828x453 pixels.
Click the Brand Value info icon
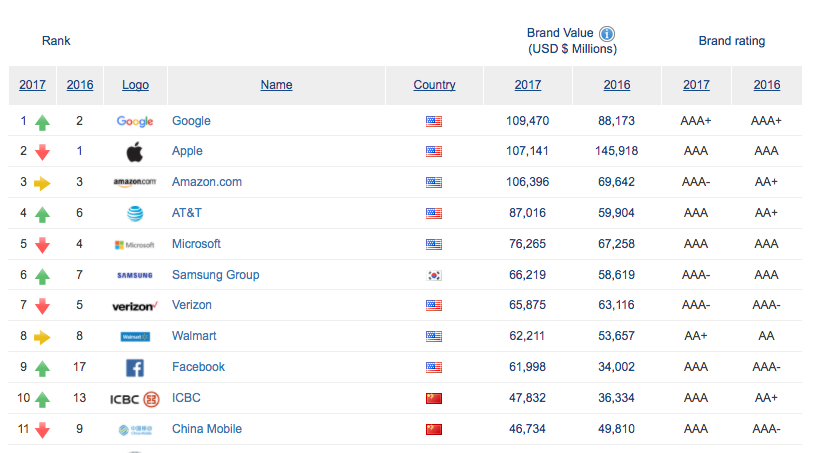[607, 33]
